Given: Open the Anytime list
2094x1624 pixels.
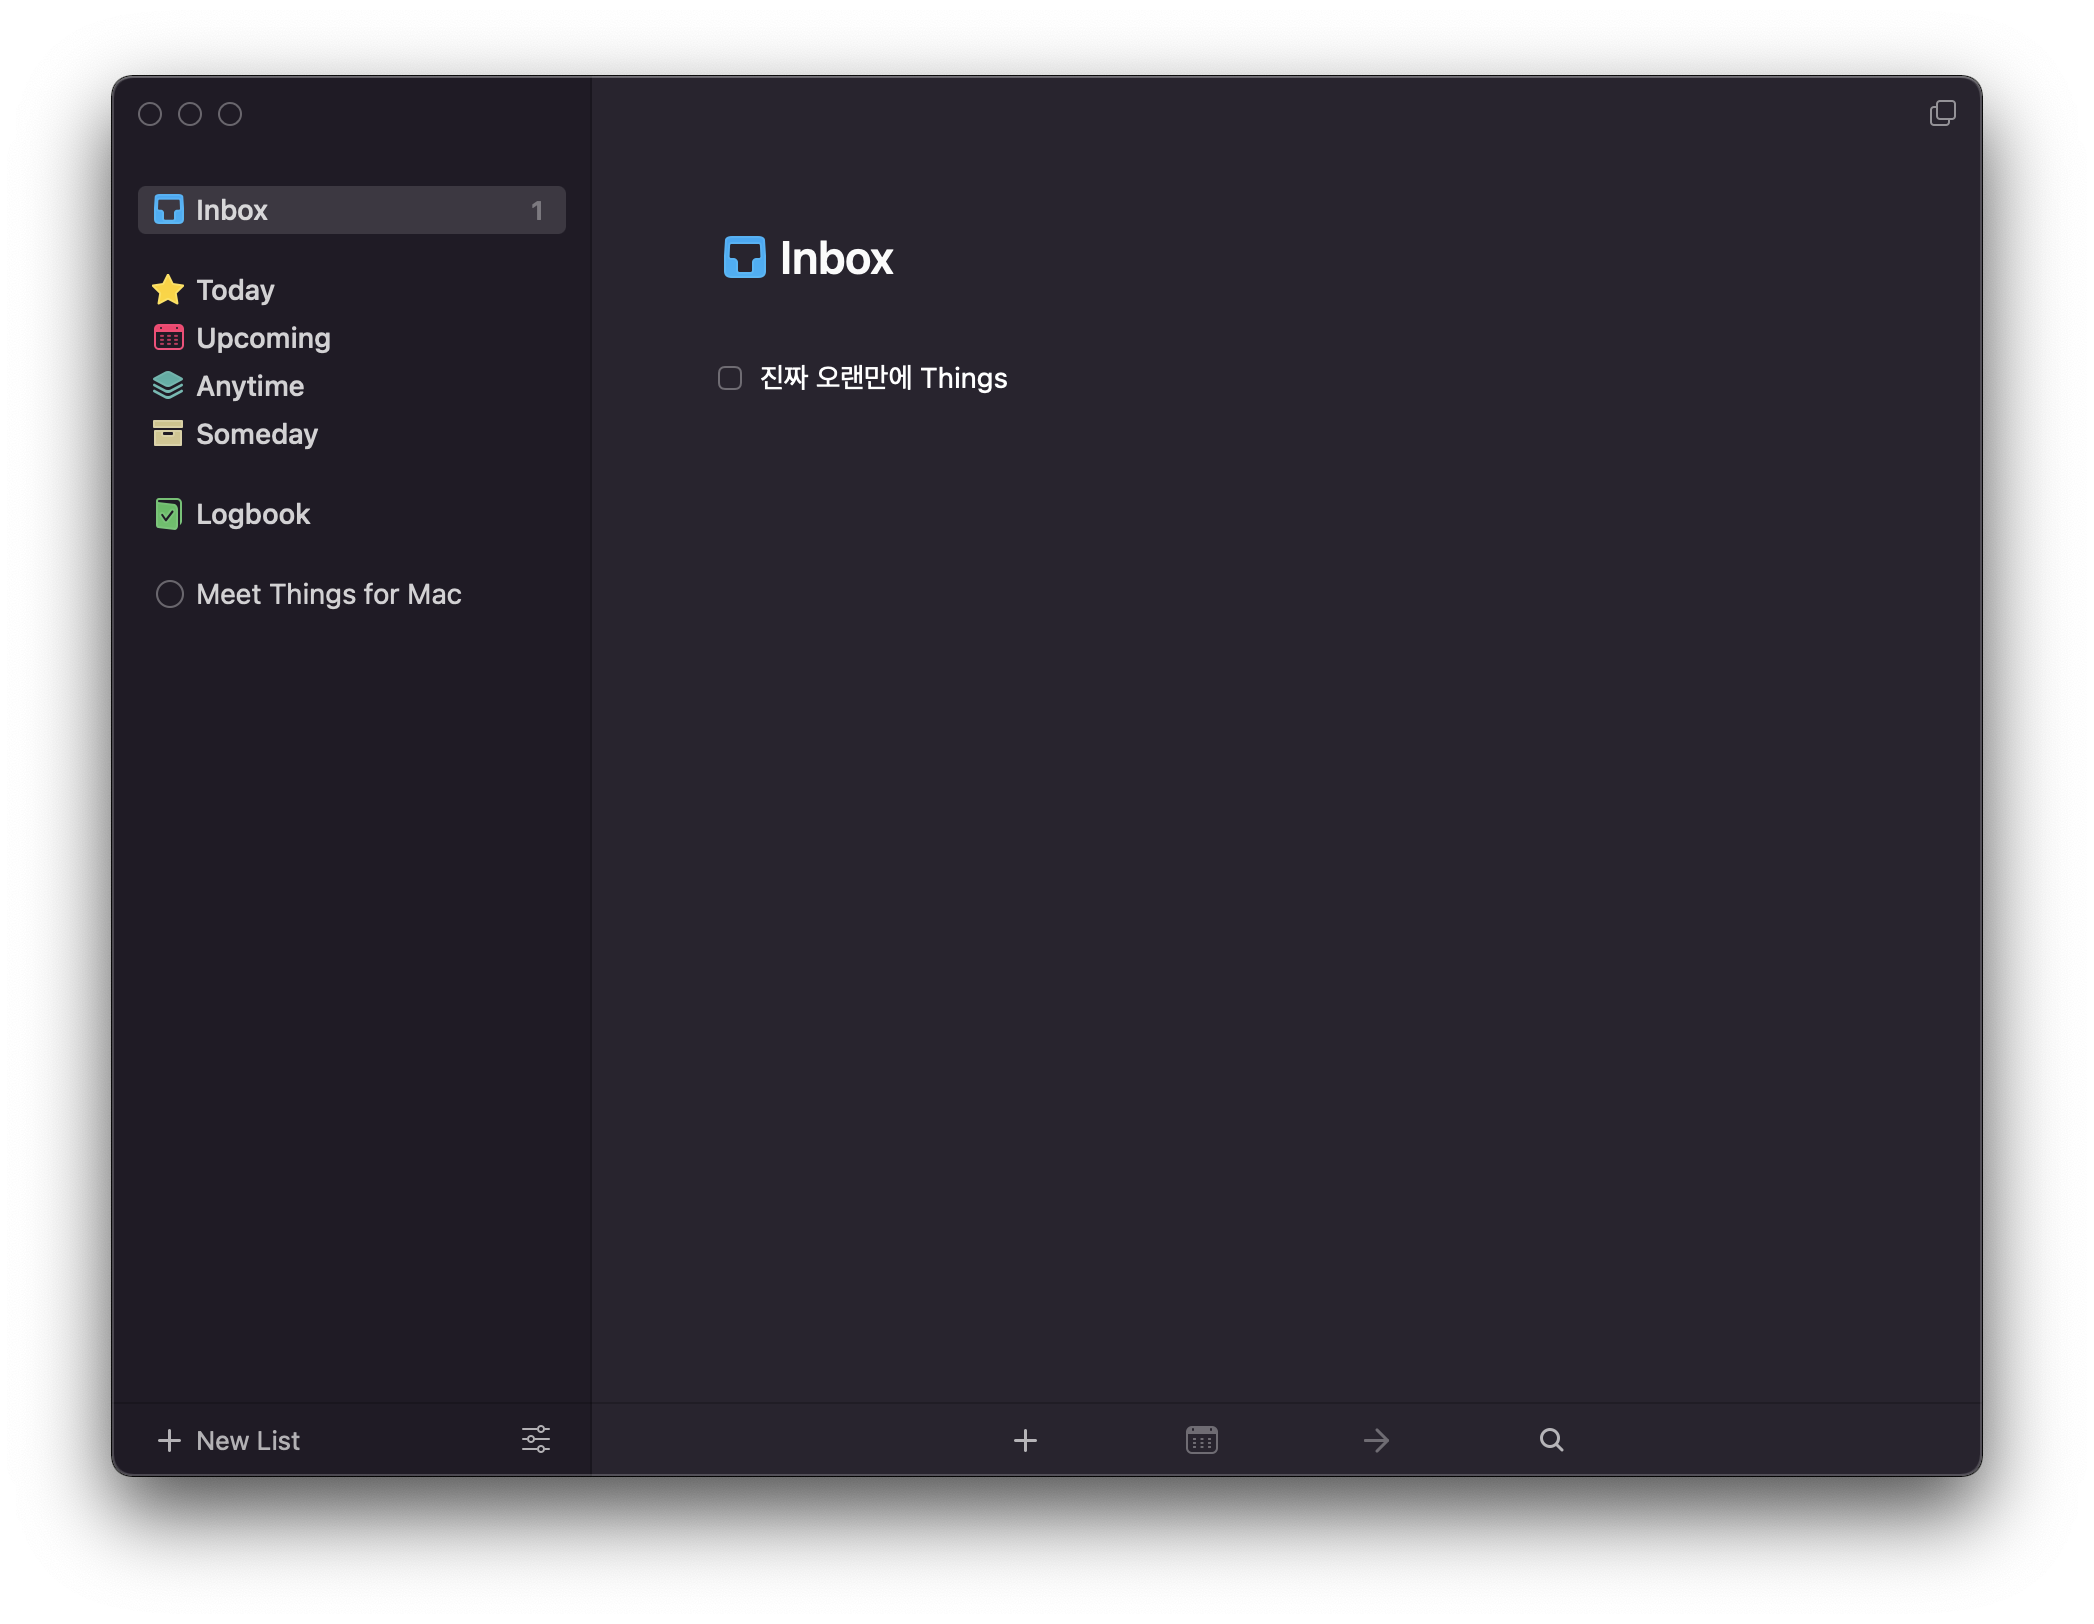Looking at the screenshot, I should coord(250,386).
